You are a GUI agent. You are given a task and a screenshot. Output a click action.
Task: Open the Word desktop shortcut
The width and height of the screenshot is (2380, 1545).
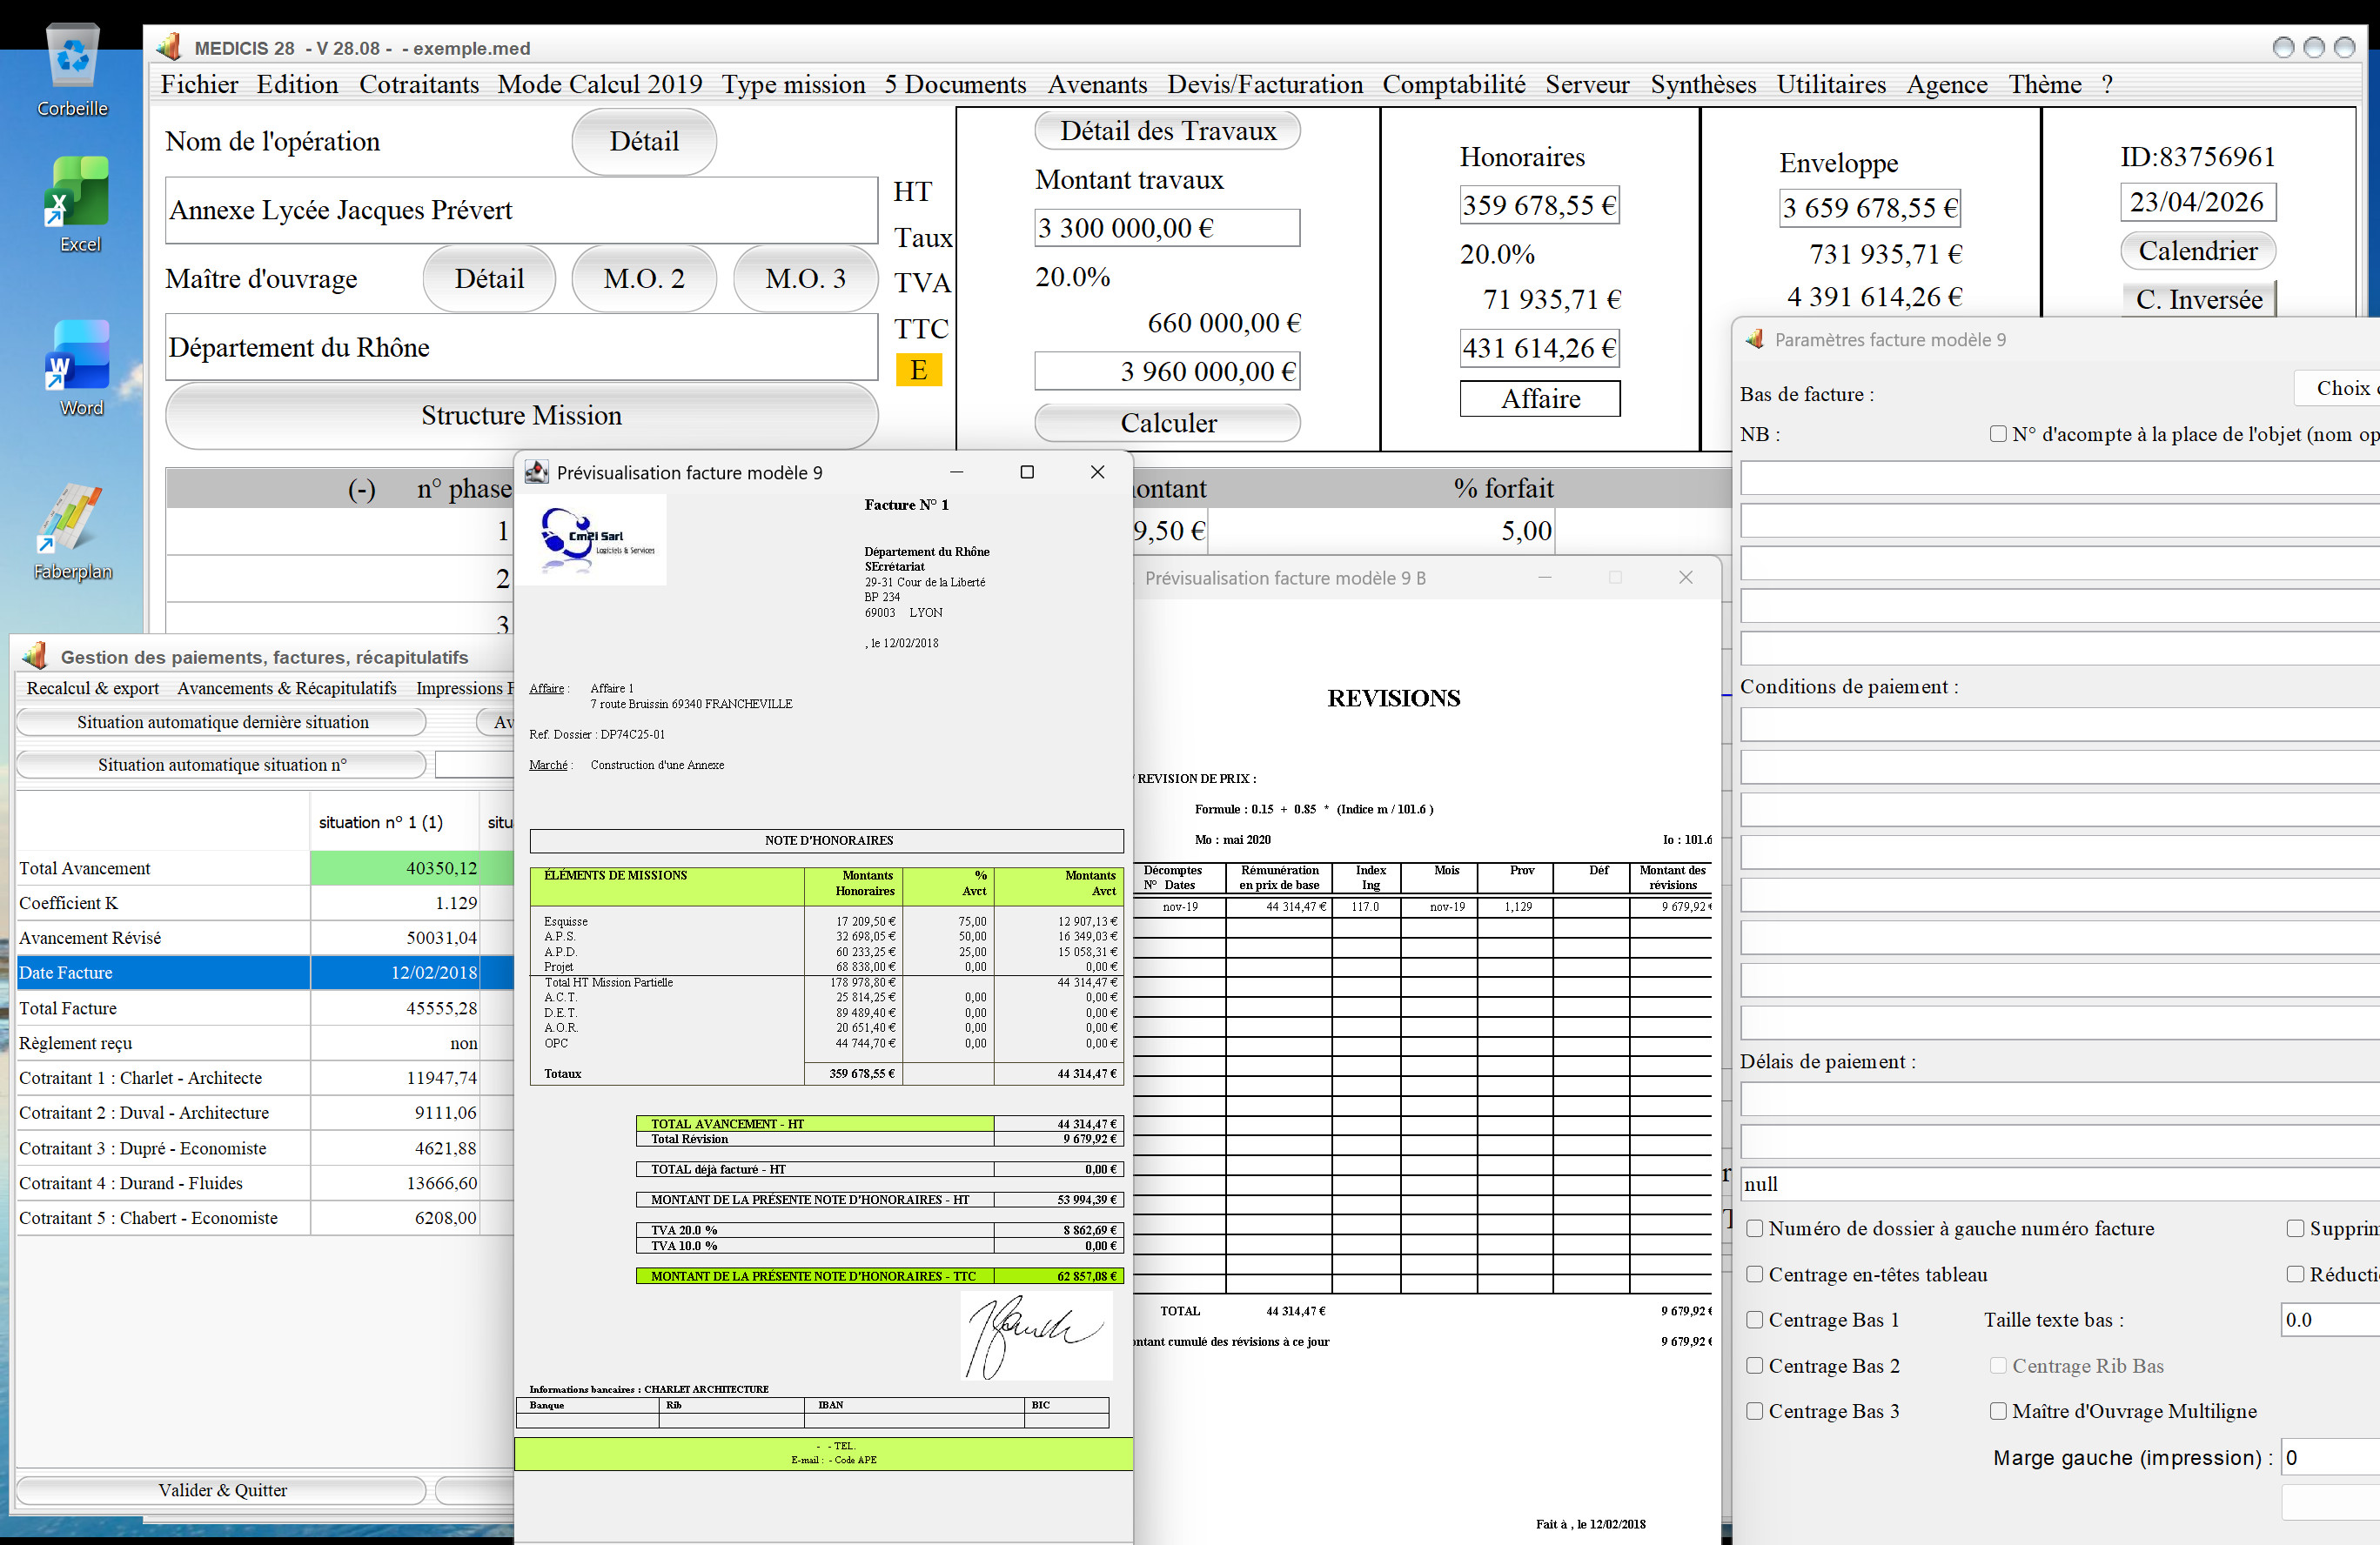(x=79, y=368)
